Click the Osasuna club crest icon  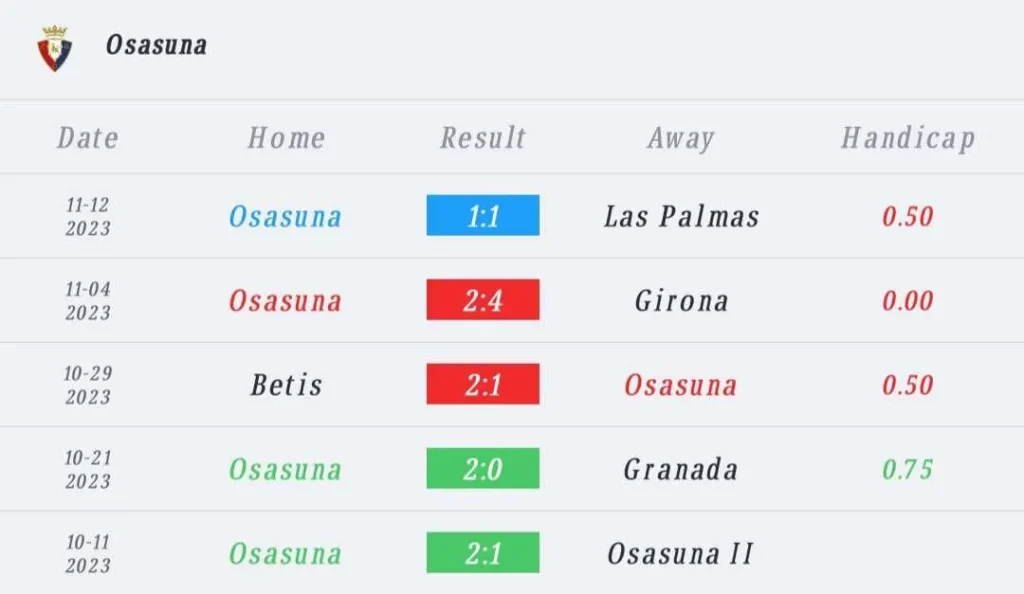point(55,48)
